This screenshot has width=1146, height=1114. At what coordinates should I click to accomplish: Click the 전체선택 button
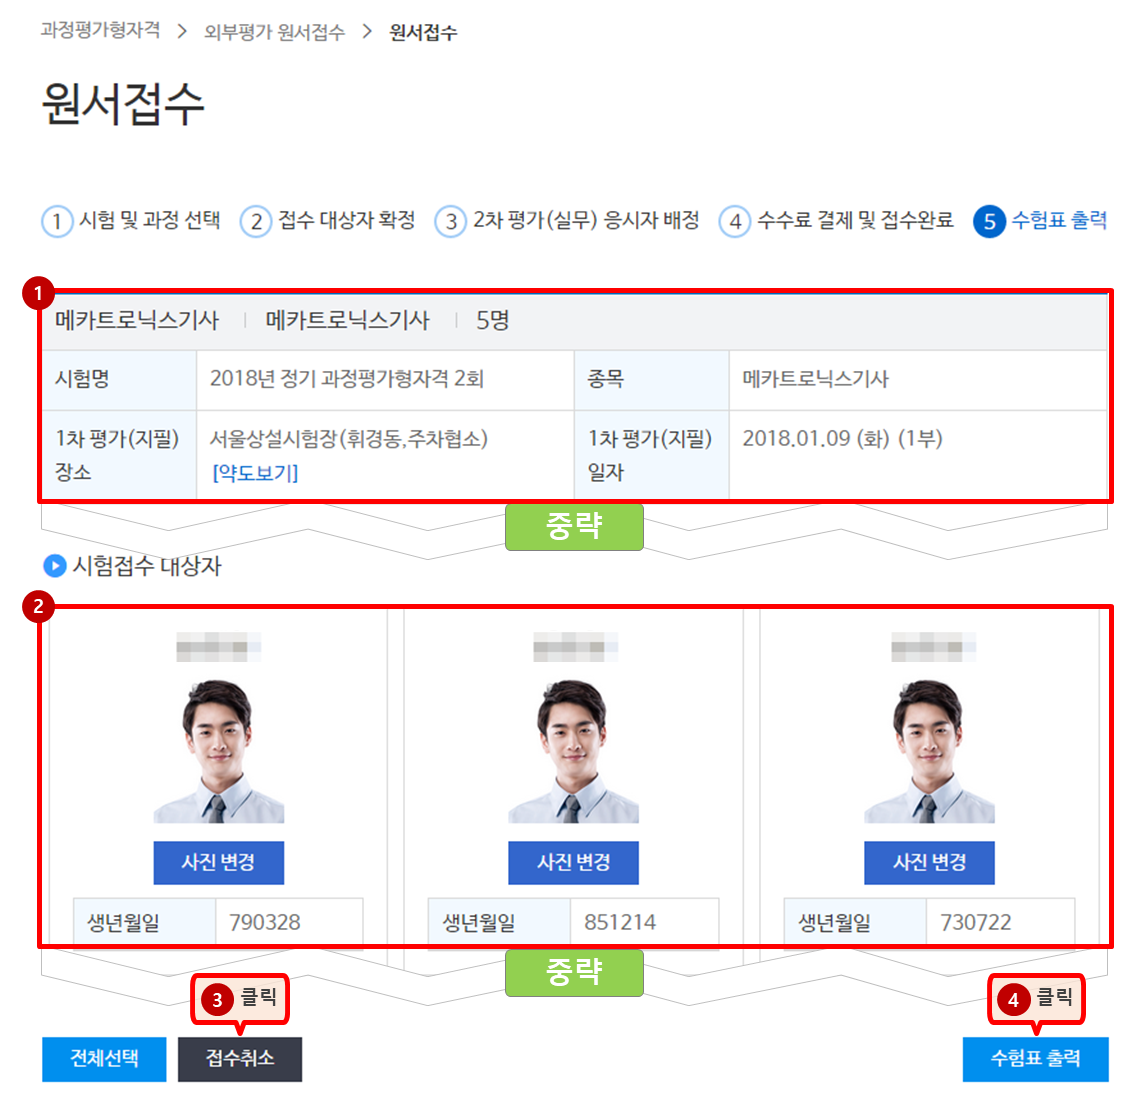click(105, 1059)
